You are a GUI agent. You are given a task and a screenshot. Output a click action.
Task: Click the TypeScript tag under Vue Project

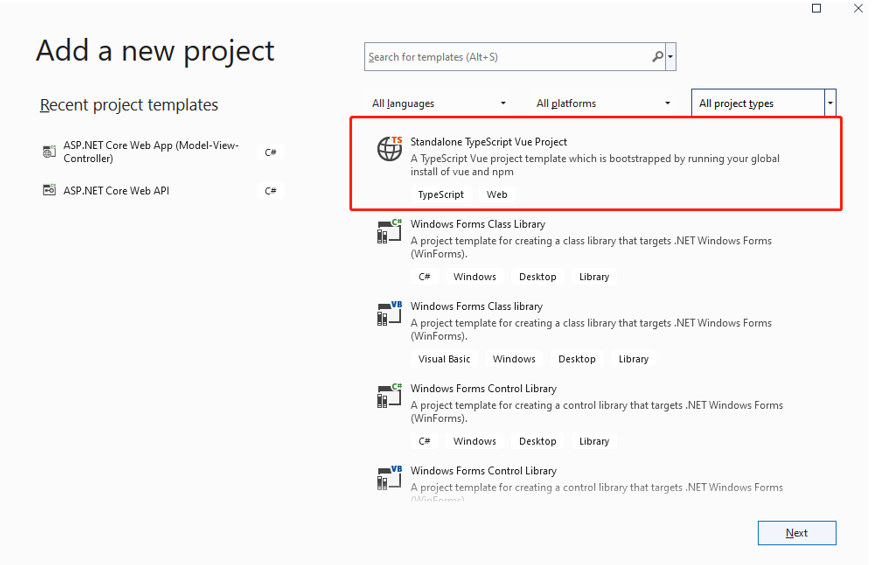[x=441, y=194]
